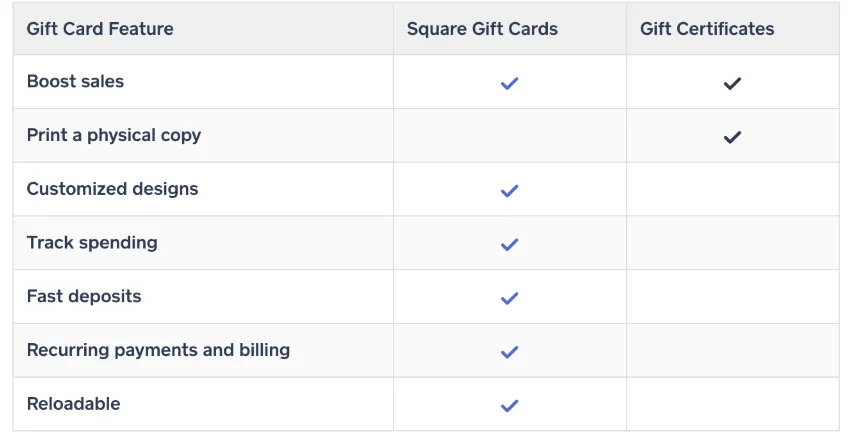This screenshot has height=432, width=848.
Task: Select the Gift Certificates column header
Action: pyautogui.click(x=707, y=29)
